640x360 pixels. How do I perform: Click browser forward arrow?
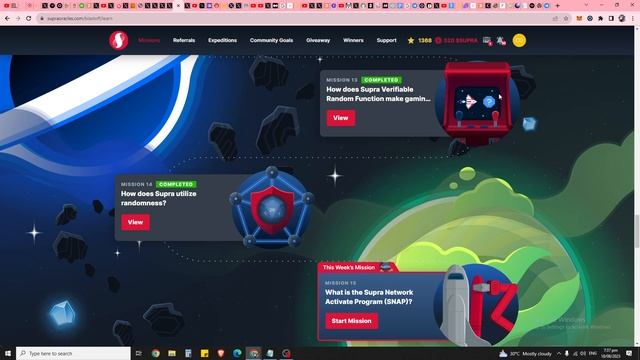(x=18, y=18)
